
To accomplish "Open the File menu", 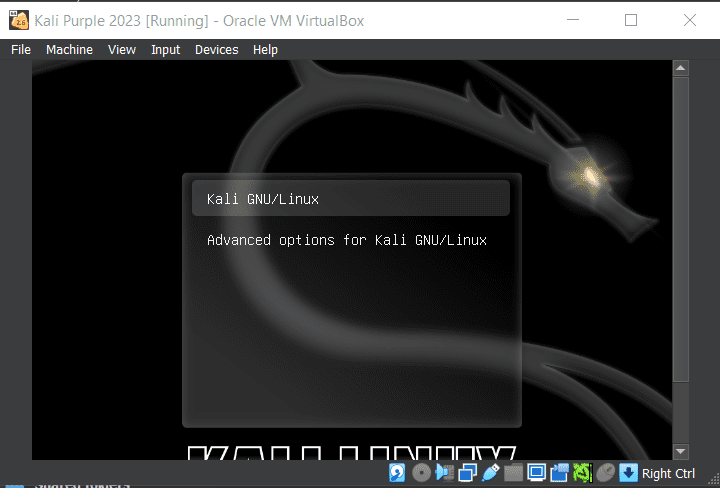I will click(21, 50).
